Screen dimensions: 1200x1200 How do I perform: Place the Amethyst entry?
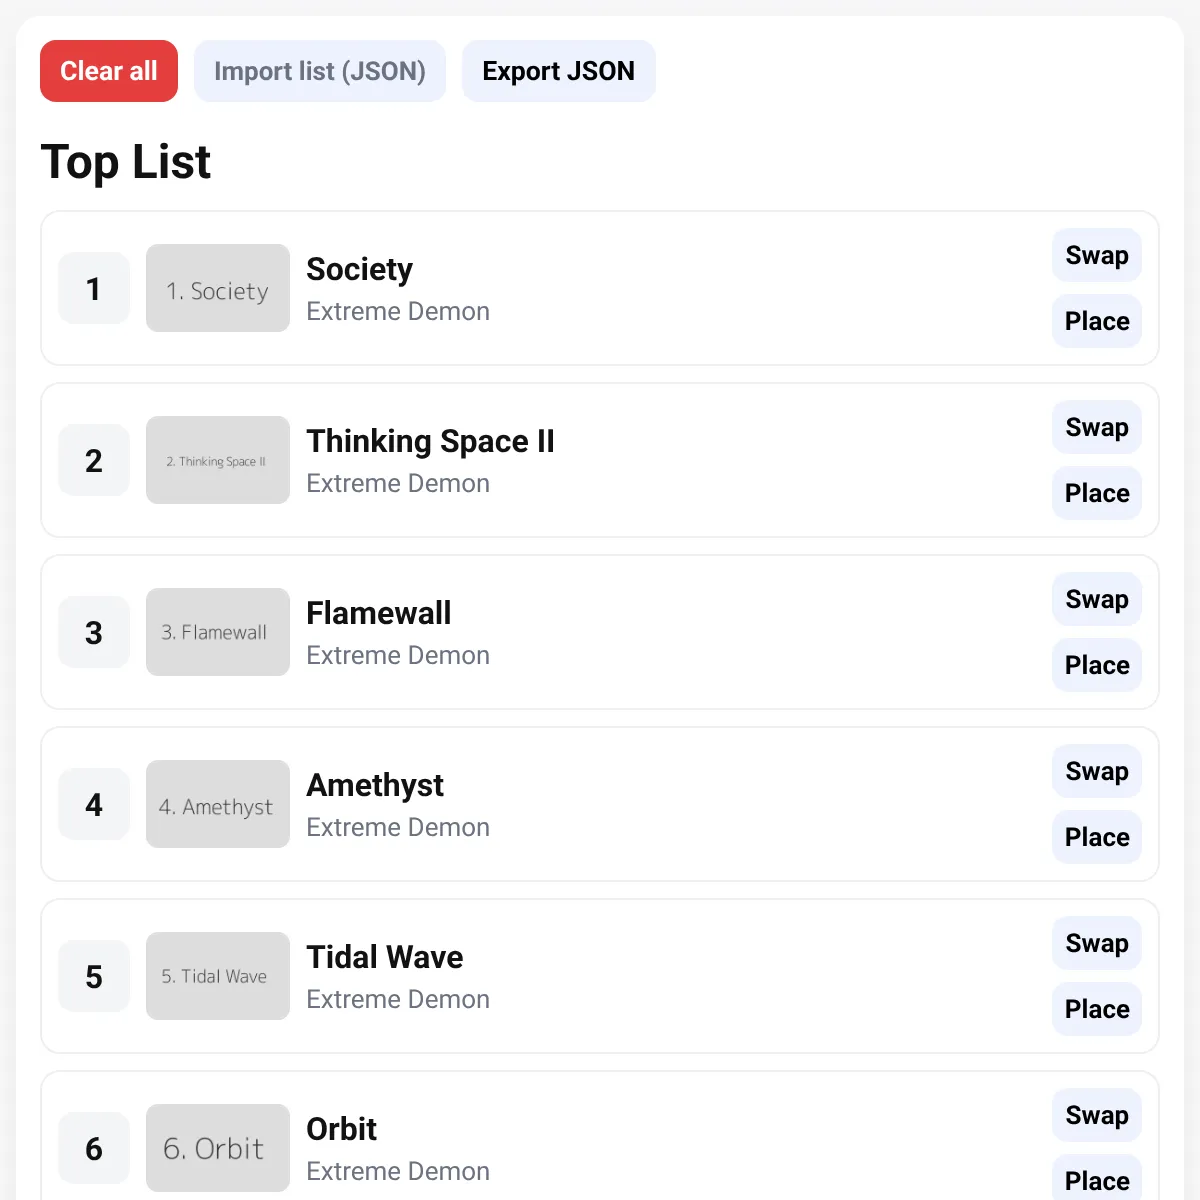coord(1097,837)
